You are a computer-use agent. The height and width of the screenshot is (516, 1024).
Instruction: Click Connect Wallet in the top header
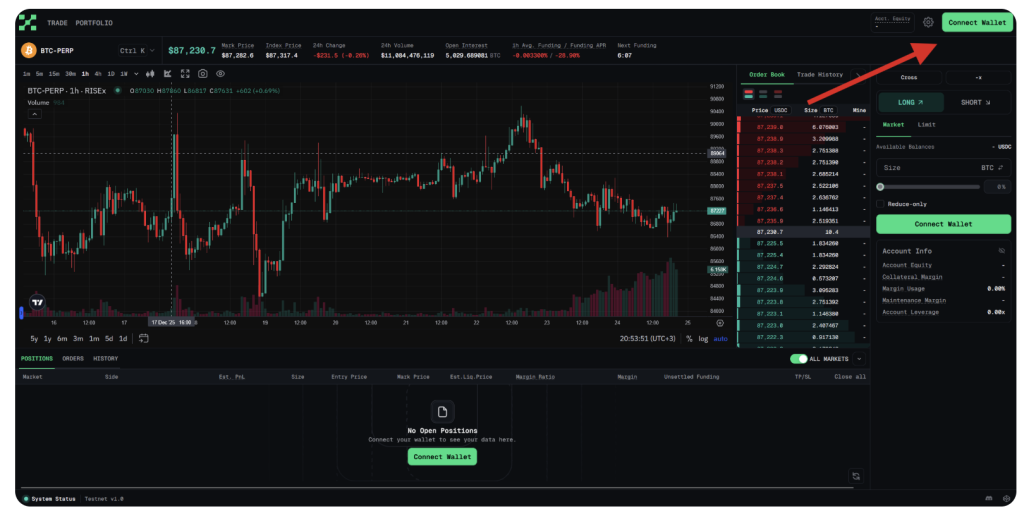point(976,22)
